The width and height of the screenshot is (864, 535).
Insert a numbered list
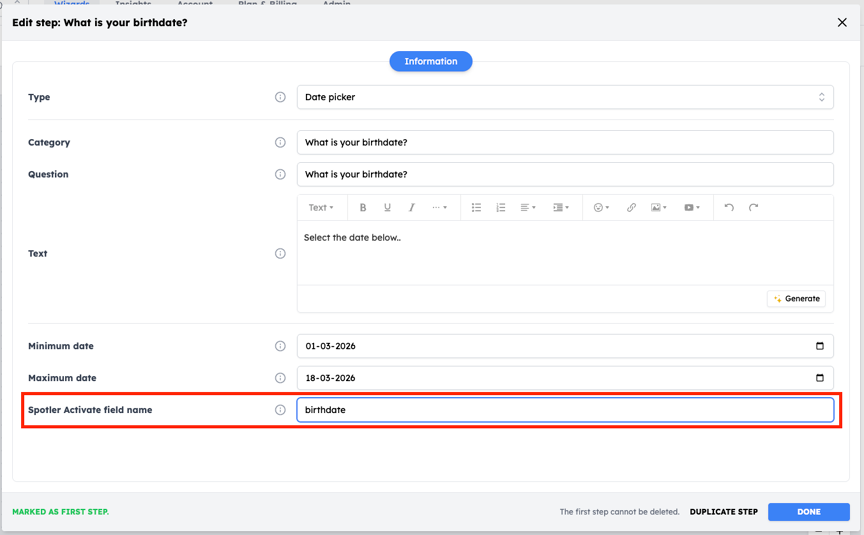(x=500, y=208)
